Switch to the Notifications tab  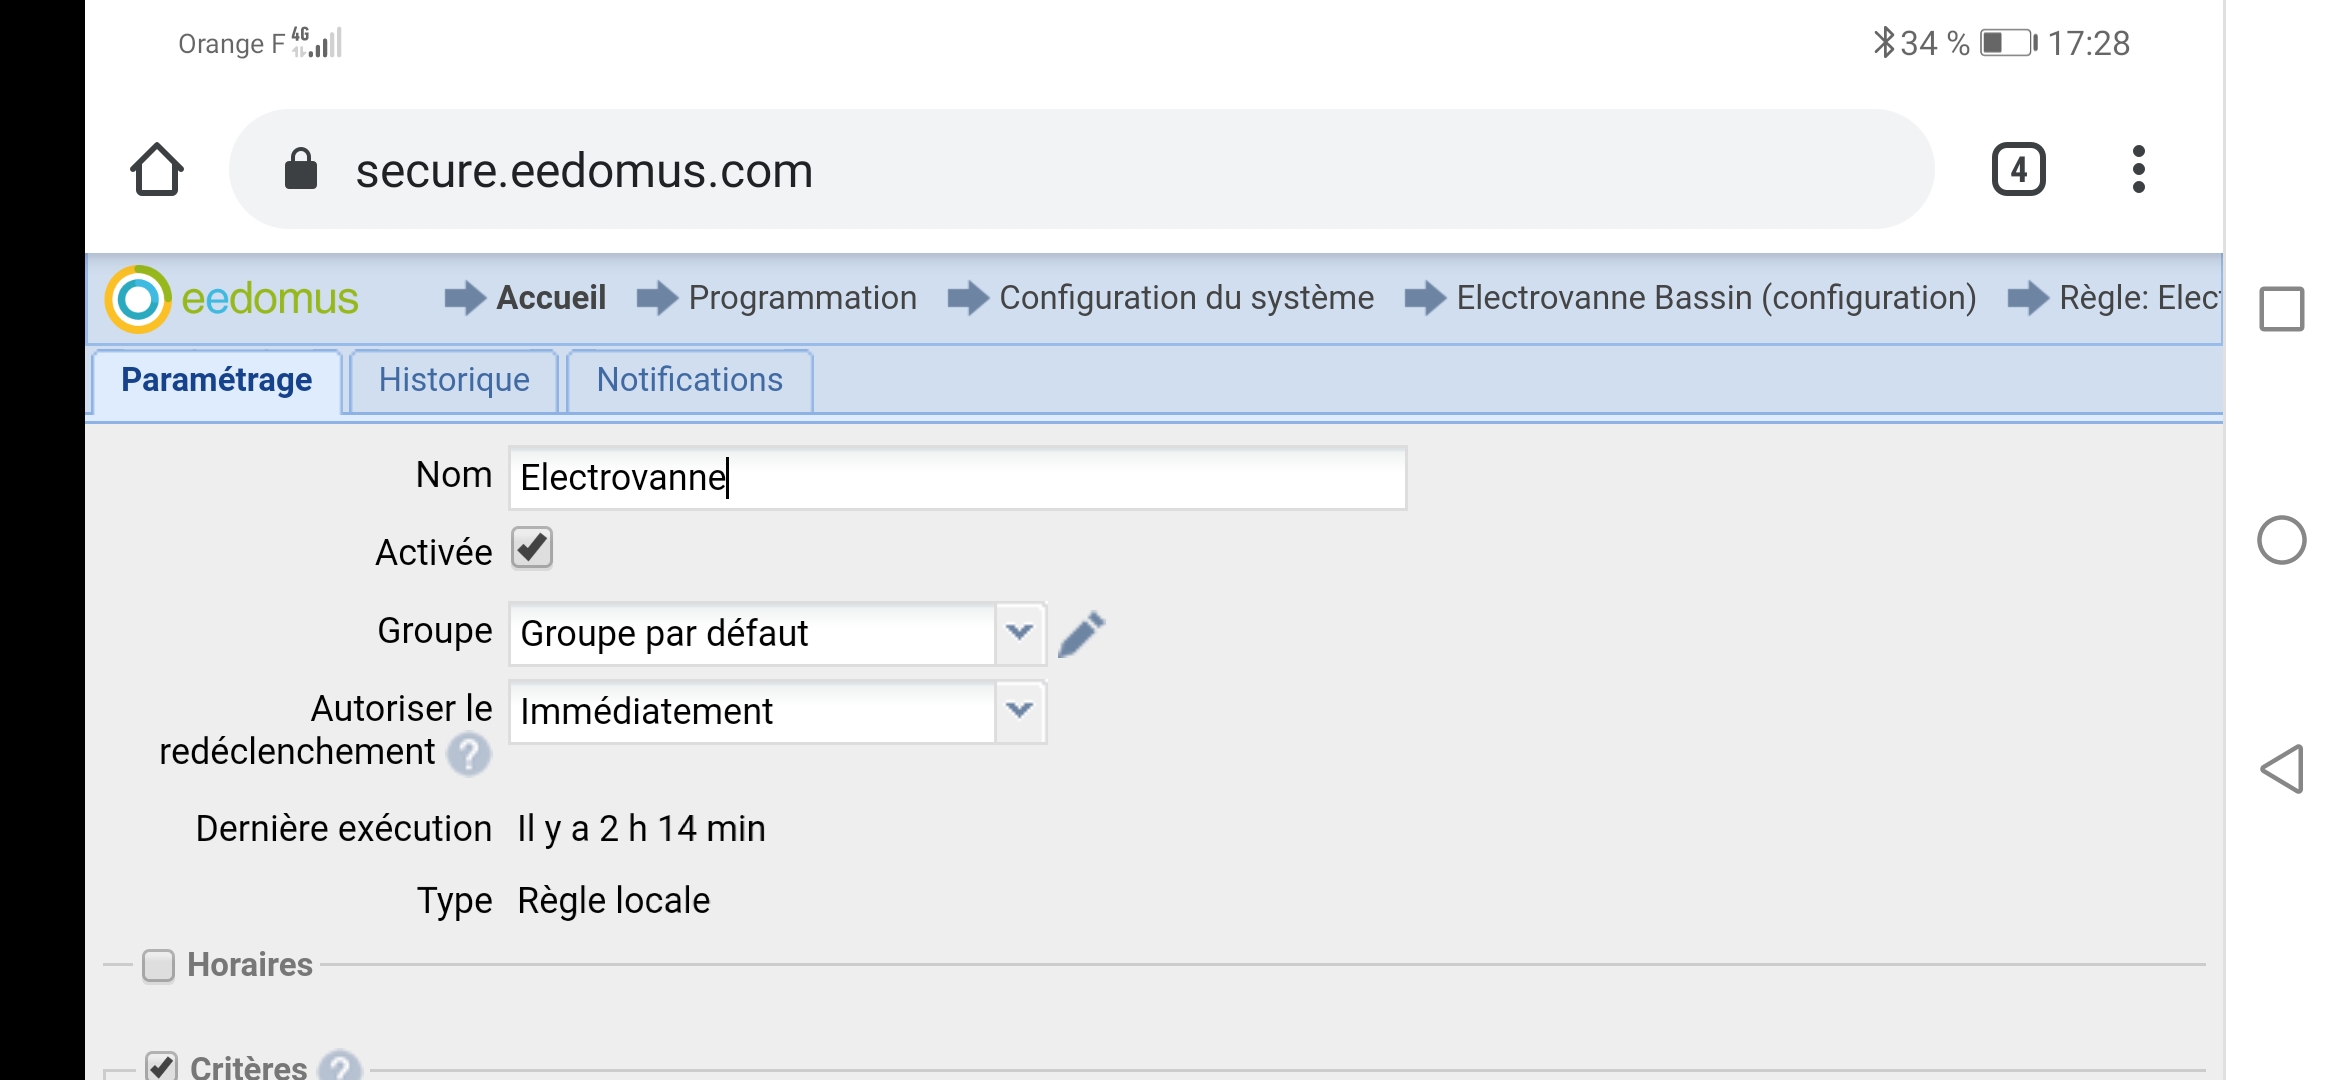[690, 380]
